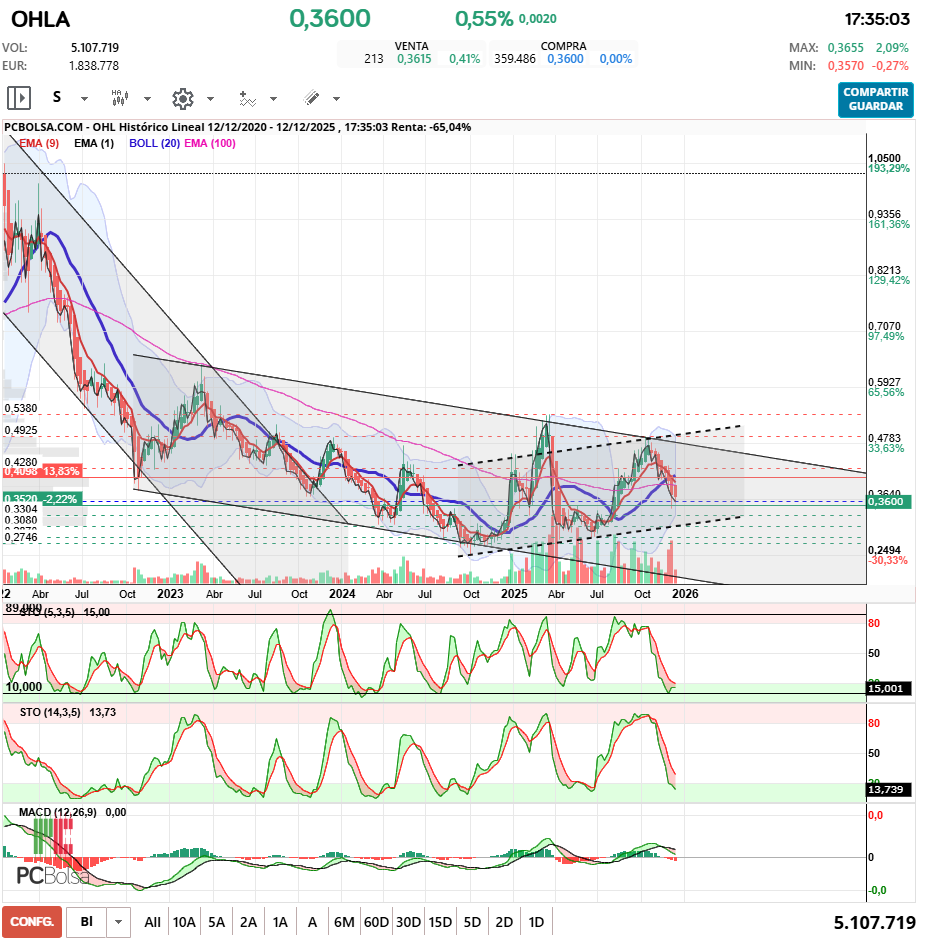
Task: Click the MACD (12,26,9) indicator label
Action: point(57,812)
